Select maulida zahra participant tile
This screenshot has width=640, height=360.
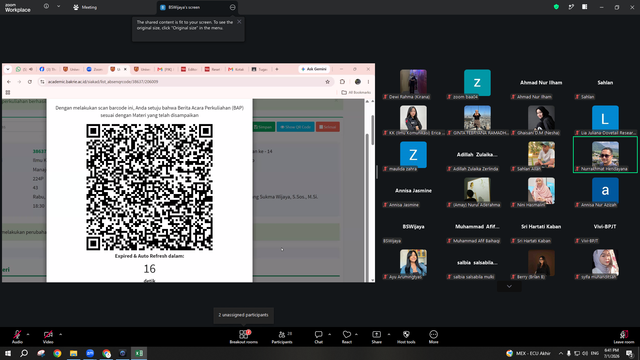(x=413, y=155)
